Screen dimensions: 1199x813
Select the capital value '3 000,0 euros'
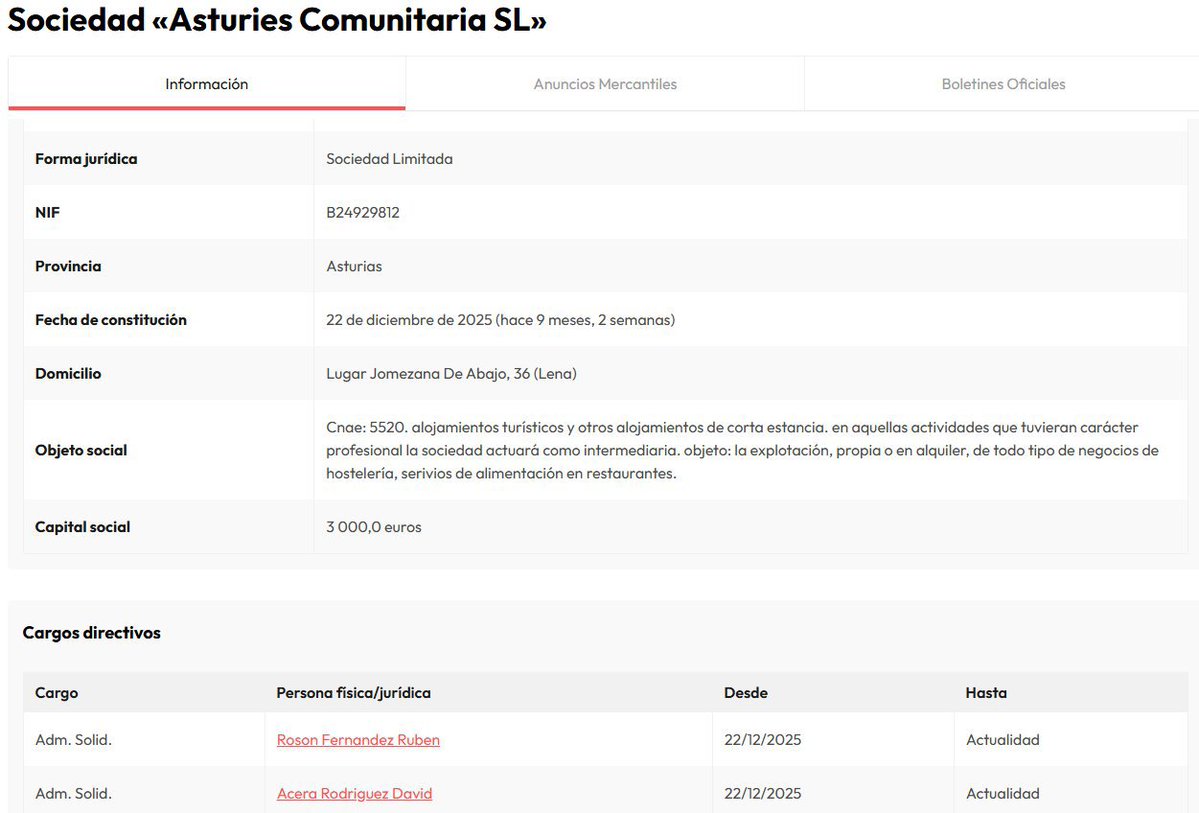pyautogui.click(x=374, y=527)
